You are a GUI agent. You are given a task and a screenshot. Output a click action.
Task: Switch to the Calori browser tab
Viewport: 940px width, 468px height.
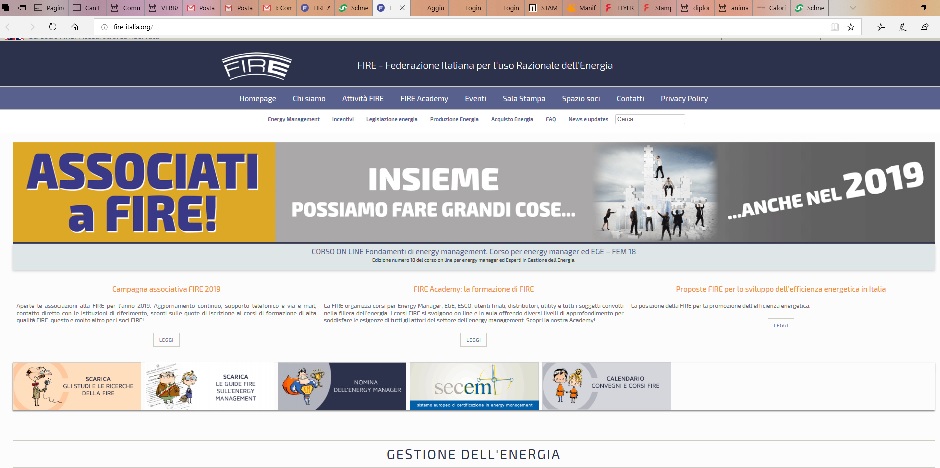coord(770,8)
